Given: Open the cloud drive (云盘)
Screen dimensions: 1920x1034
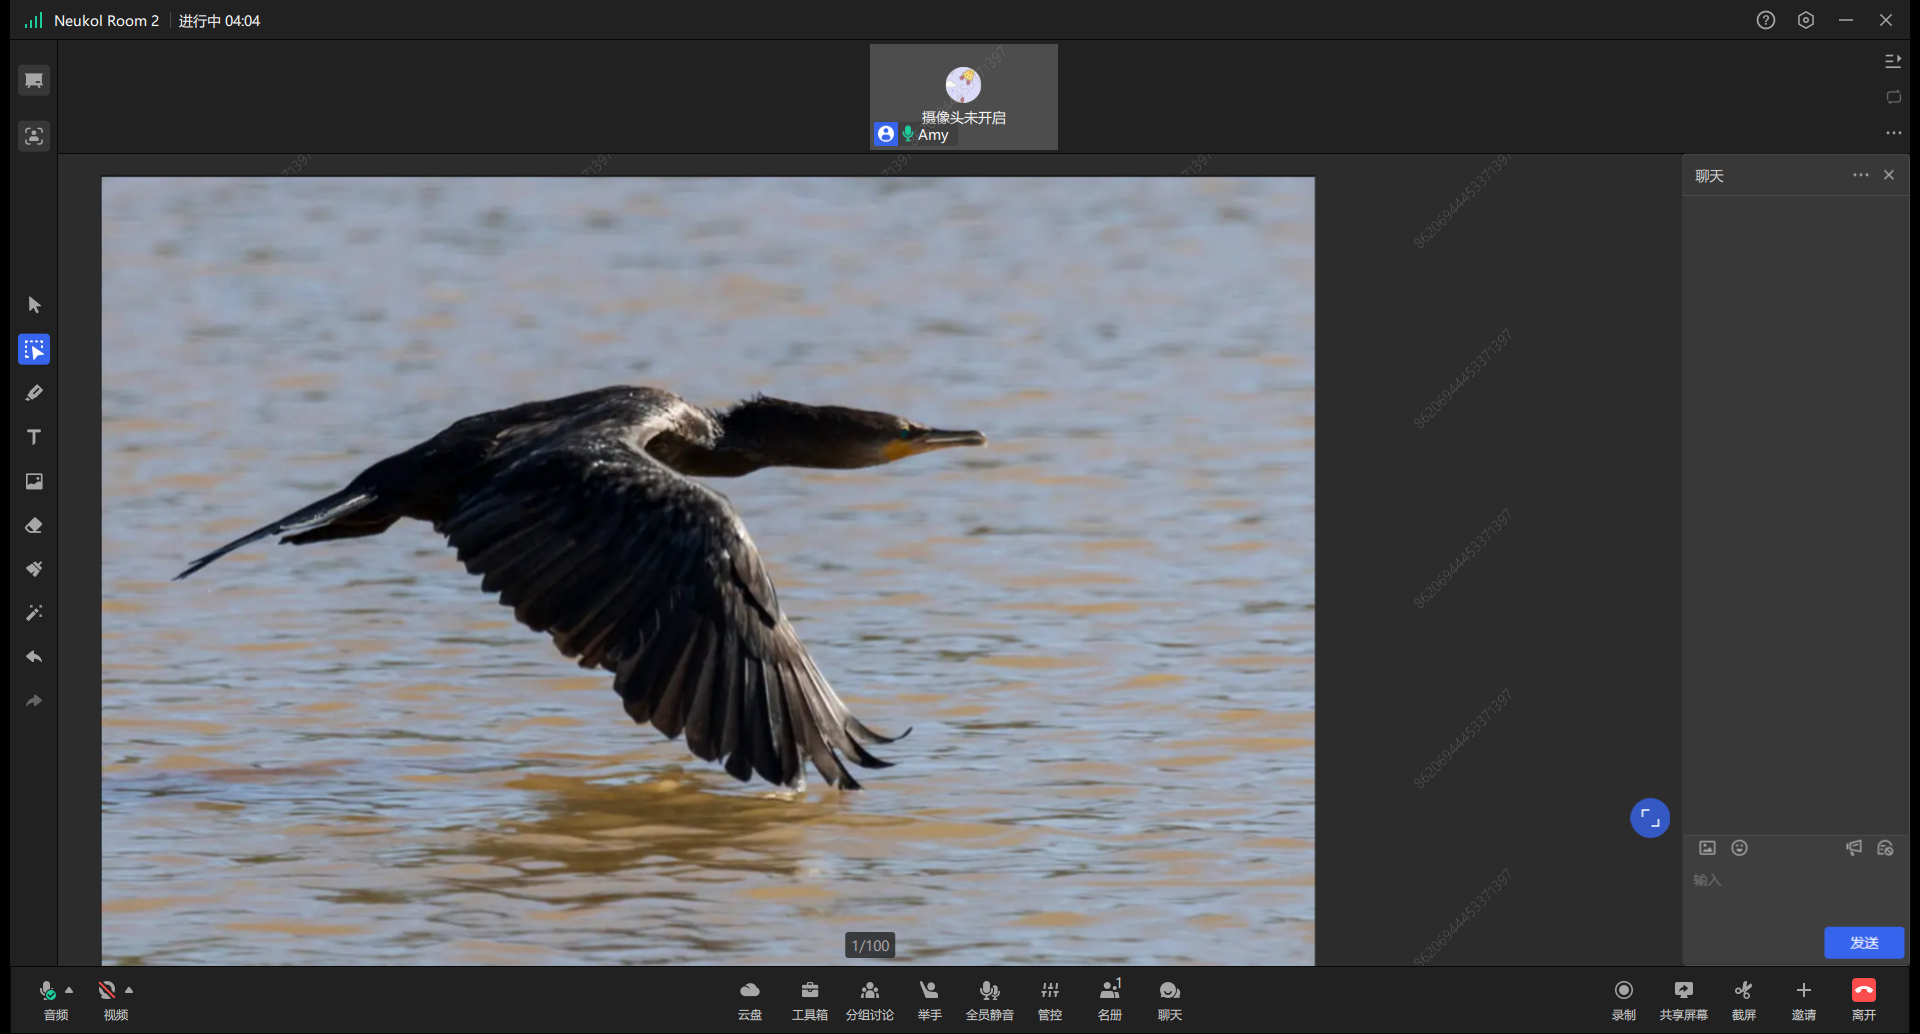Looking at the screenshot, I should tap(749, 999).
